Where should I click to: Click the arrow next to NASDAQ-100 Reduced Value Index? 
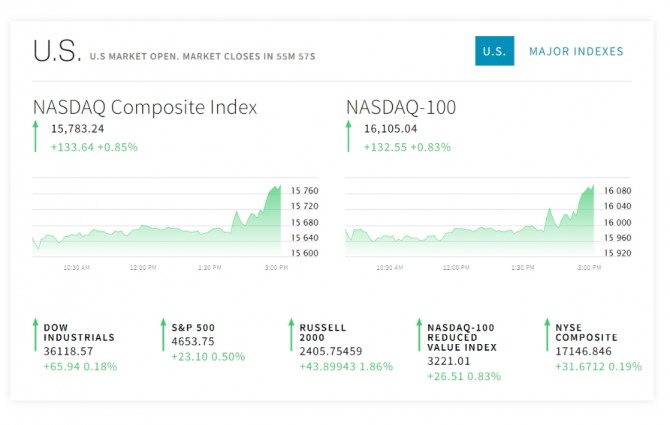click(419, 335)
